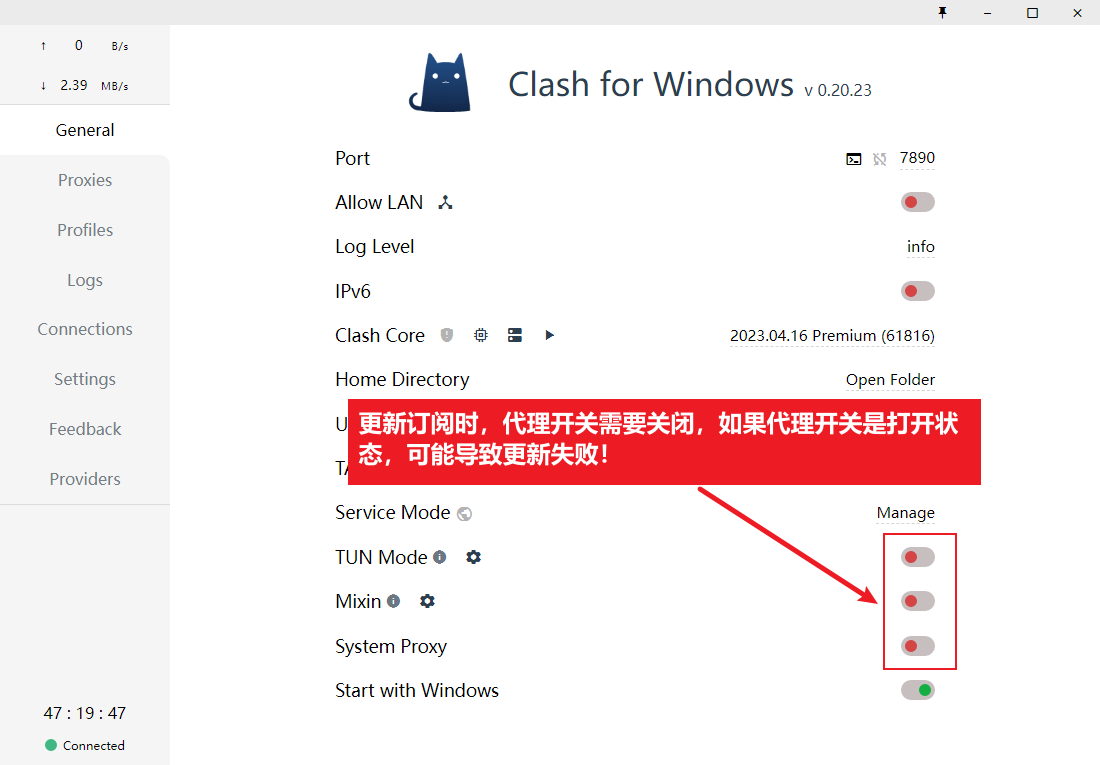Screen dimensions: 1100x765
Task: Disable Start with Windows toggle
Action: [x=918, y=690]
